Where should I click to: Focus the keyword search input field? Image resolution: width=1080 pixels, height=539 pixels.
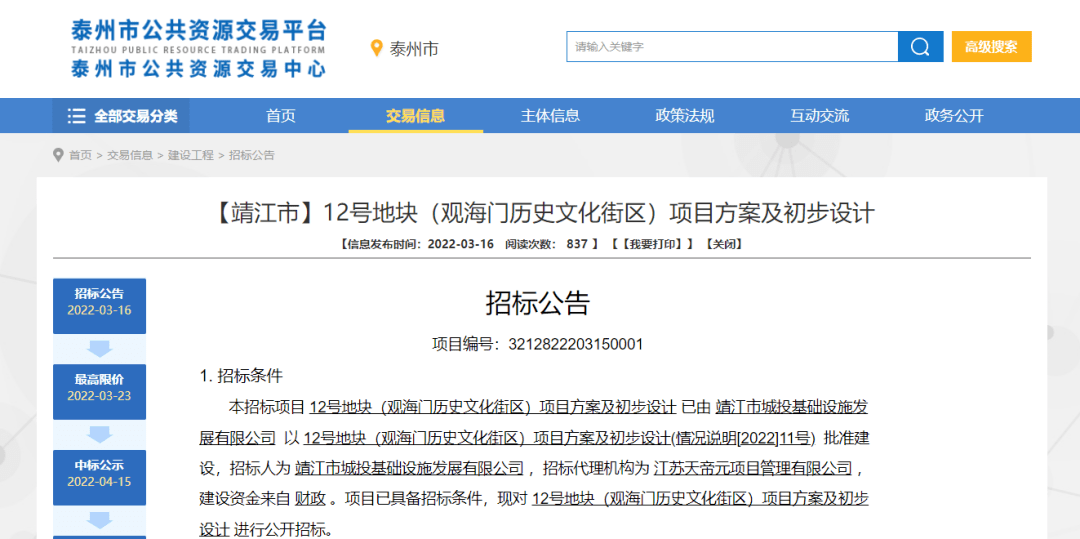coord(732,47)
